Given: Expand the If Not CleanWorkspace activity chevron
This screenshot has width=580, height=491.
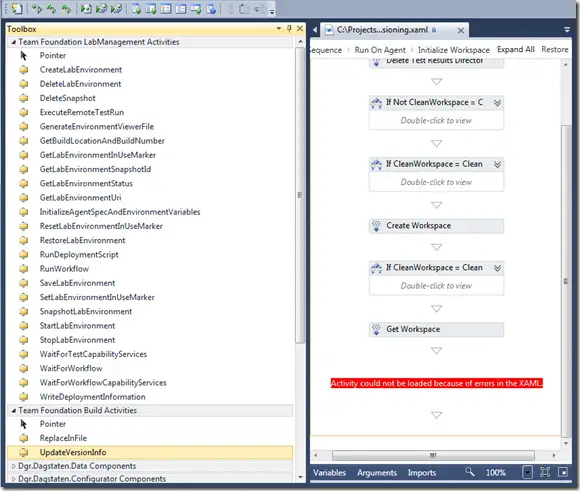Looking at the screenshot, I should (x=498, y=102).
